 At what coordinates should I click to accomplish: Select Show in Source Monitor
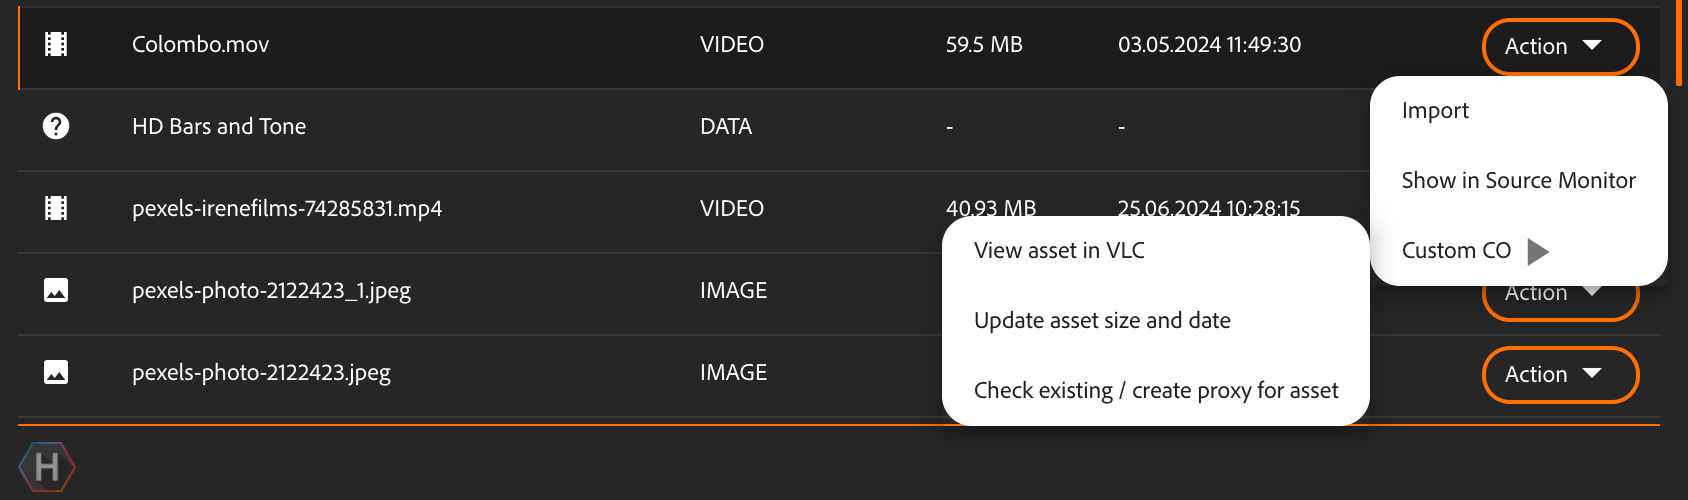click(x=1518, y=180)
